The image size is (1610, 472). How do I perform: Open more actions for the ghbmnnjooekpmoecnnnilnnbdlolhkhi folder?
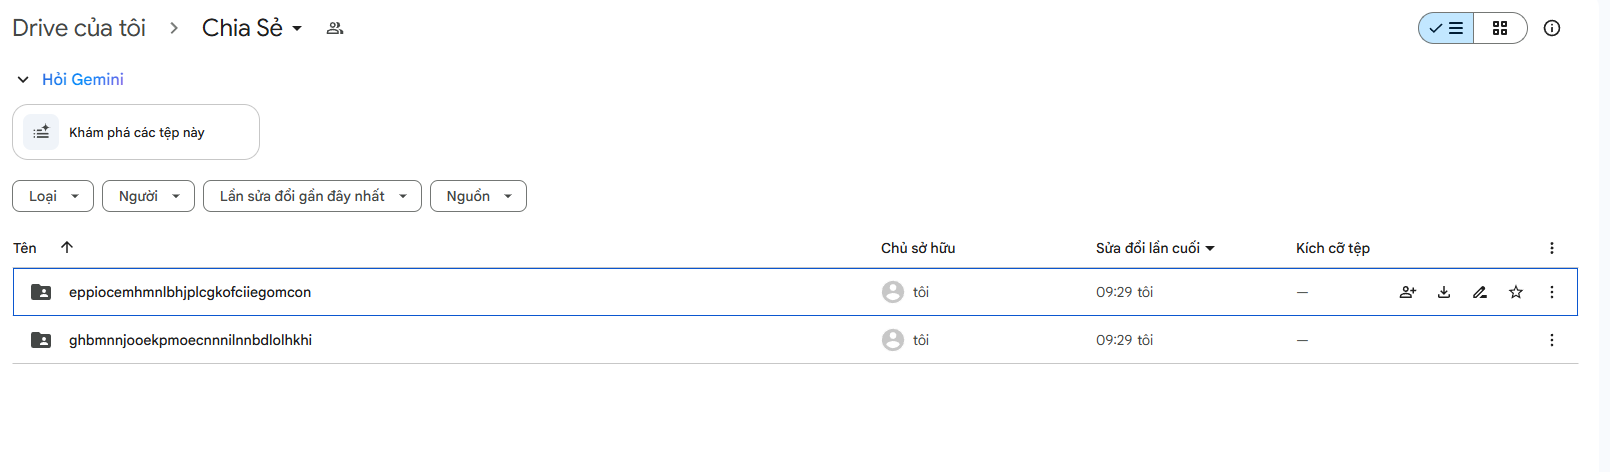pos(1552,340)
